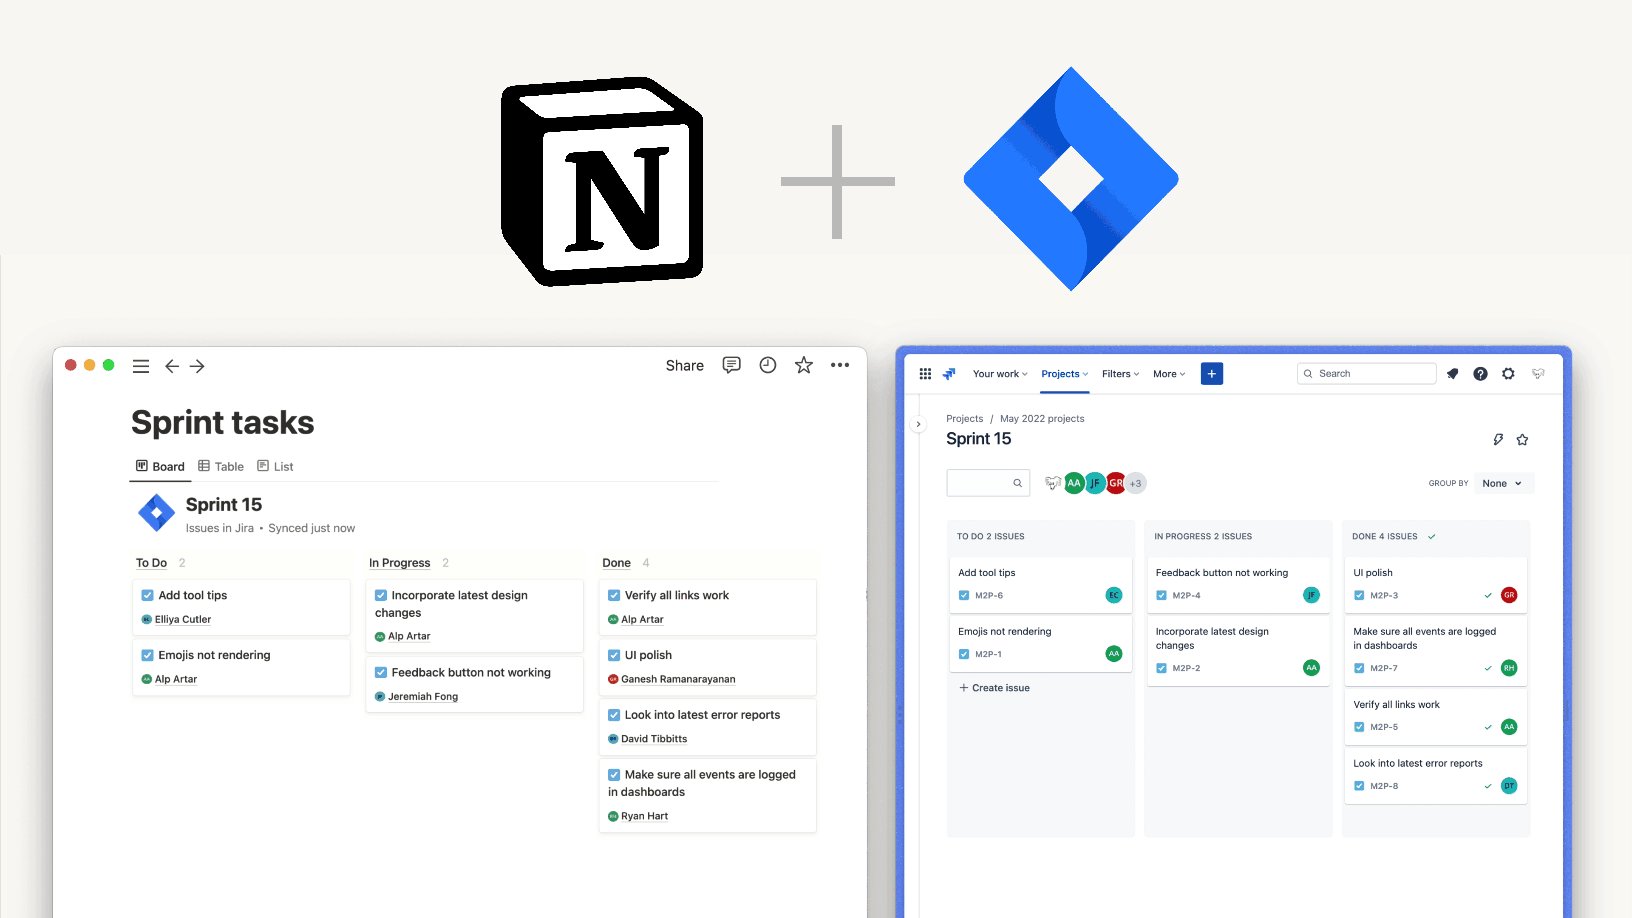Viewport: 1632px width, 918px height.
Task: Switch to the Table view tab
Action: (x=220, y=466)
